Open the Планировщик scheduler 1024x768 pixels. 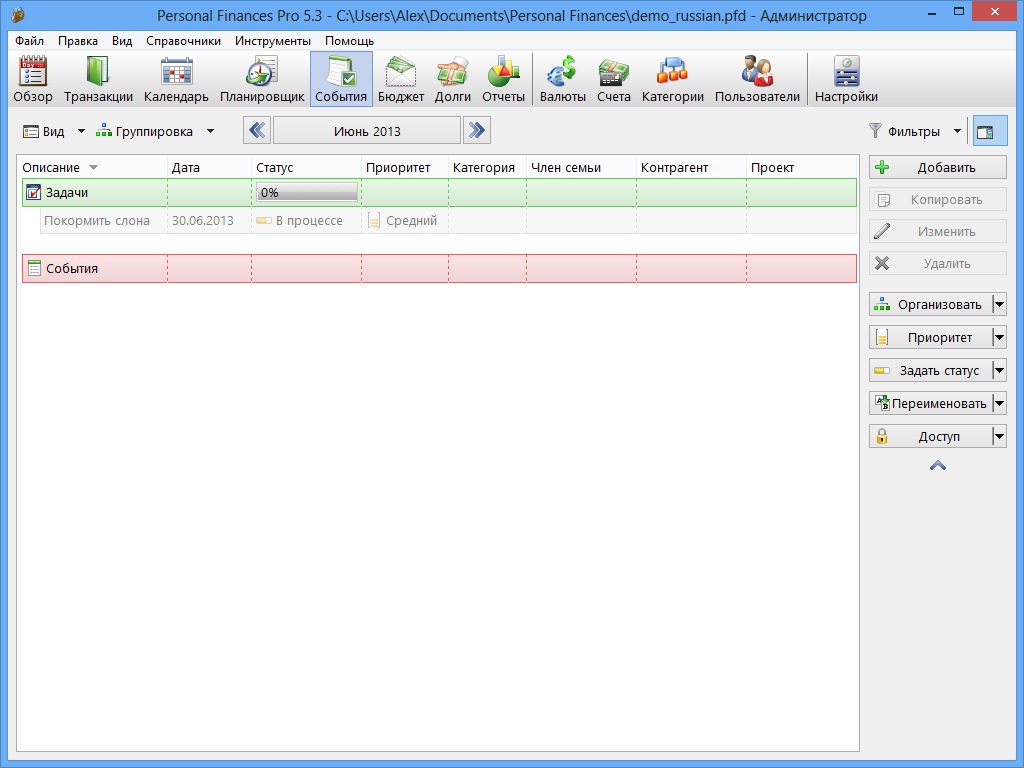coord(262,79)
